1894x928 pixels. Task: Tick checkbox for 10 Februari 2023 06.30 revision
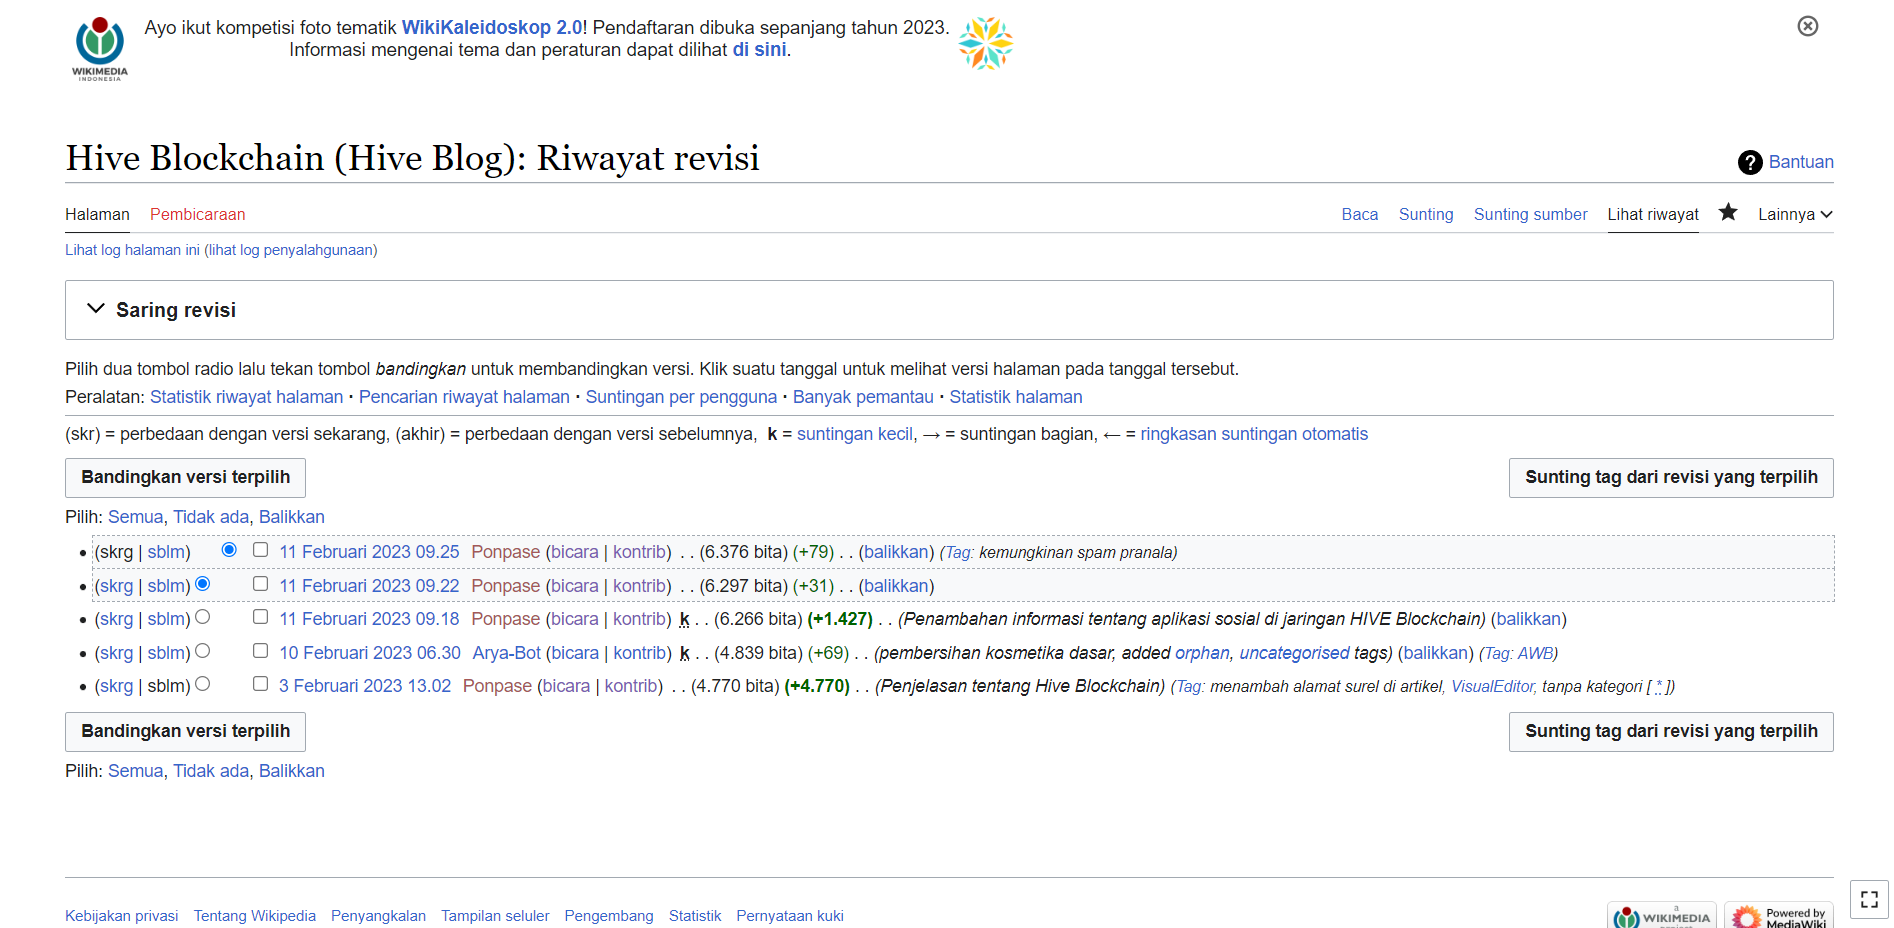point(260,651)
